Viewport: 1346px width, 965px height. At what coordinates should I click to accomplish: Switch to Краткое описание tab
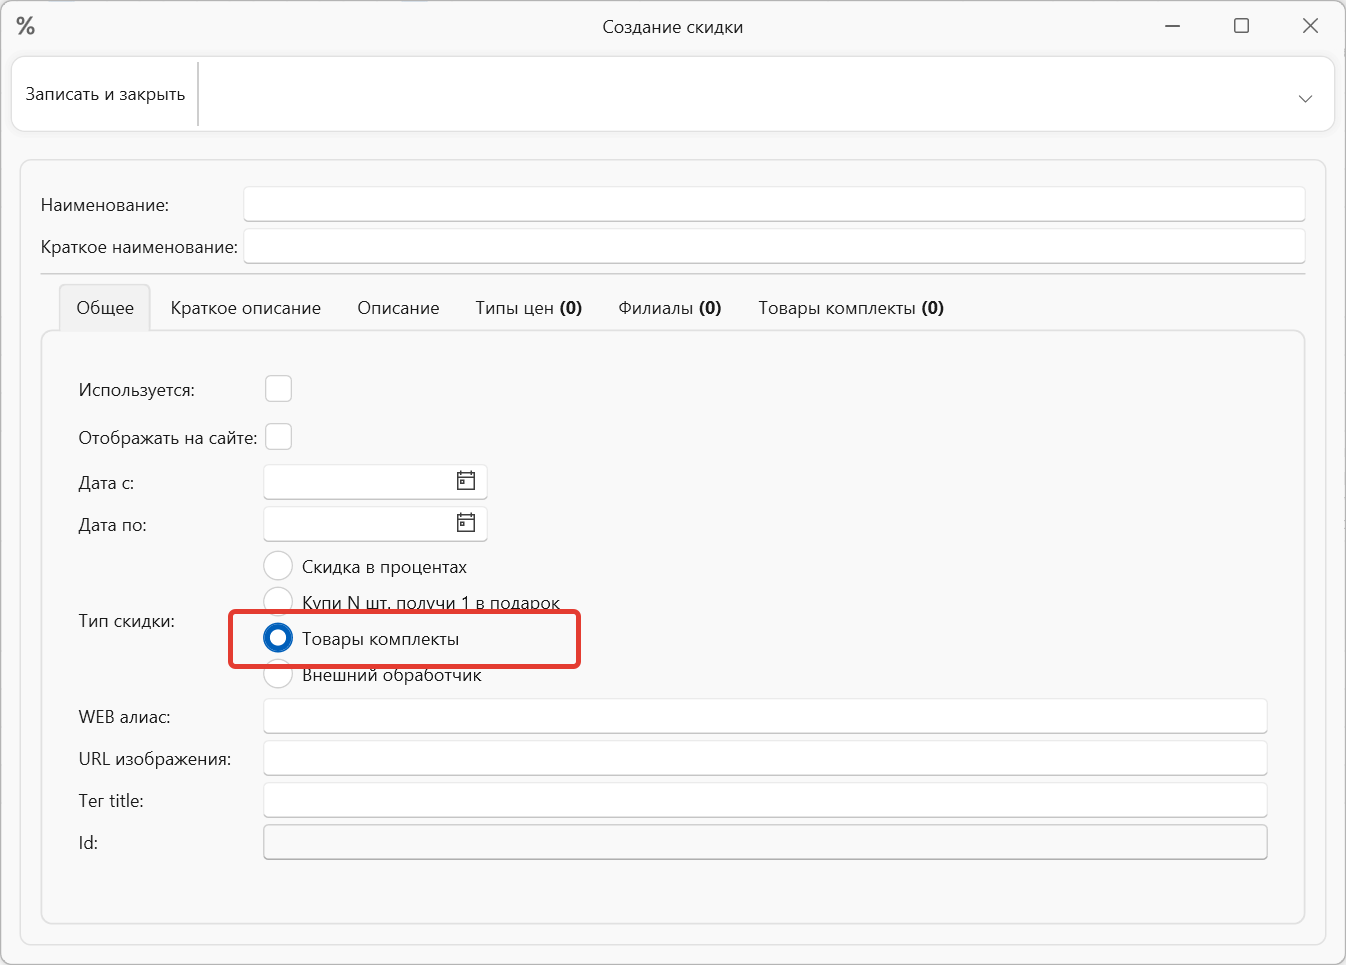(245, 308)
